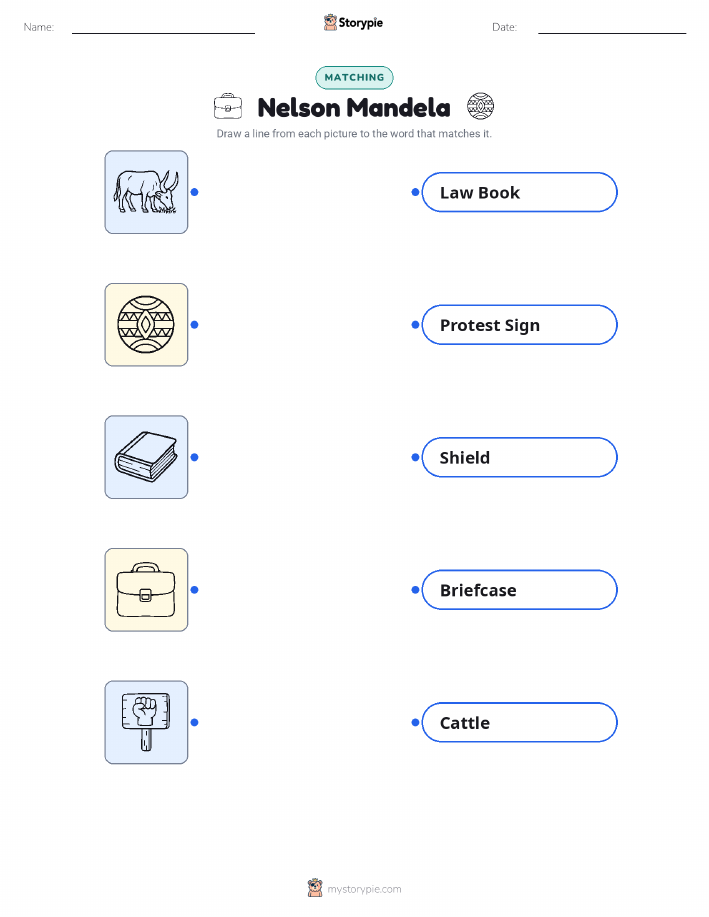709x917 pixels.
Task: Click the MATCHING badge above title
Action: (354, 77)
